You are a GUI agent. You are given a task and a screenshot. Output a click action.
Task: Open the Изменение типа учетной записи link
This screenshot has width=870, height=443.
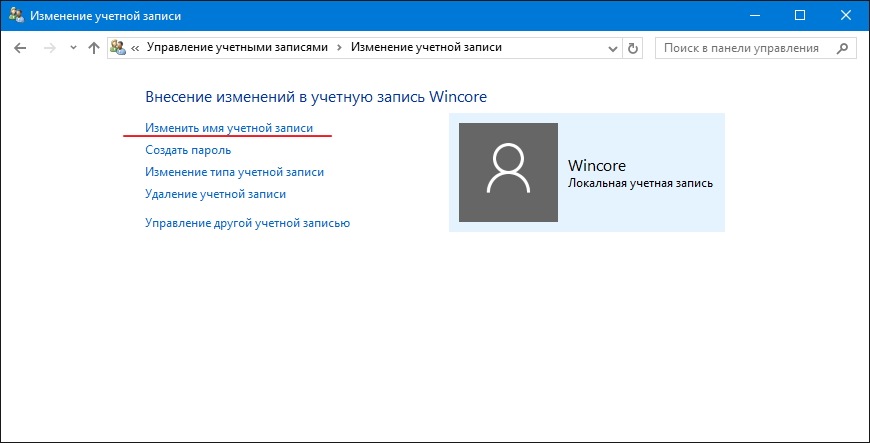click(234, 172)
